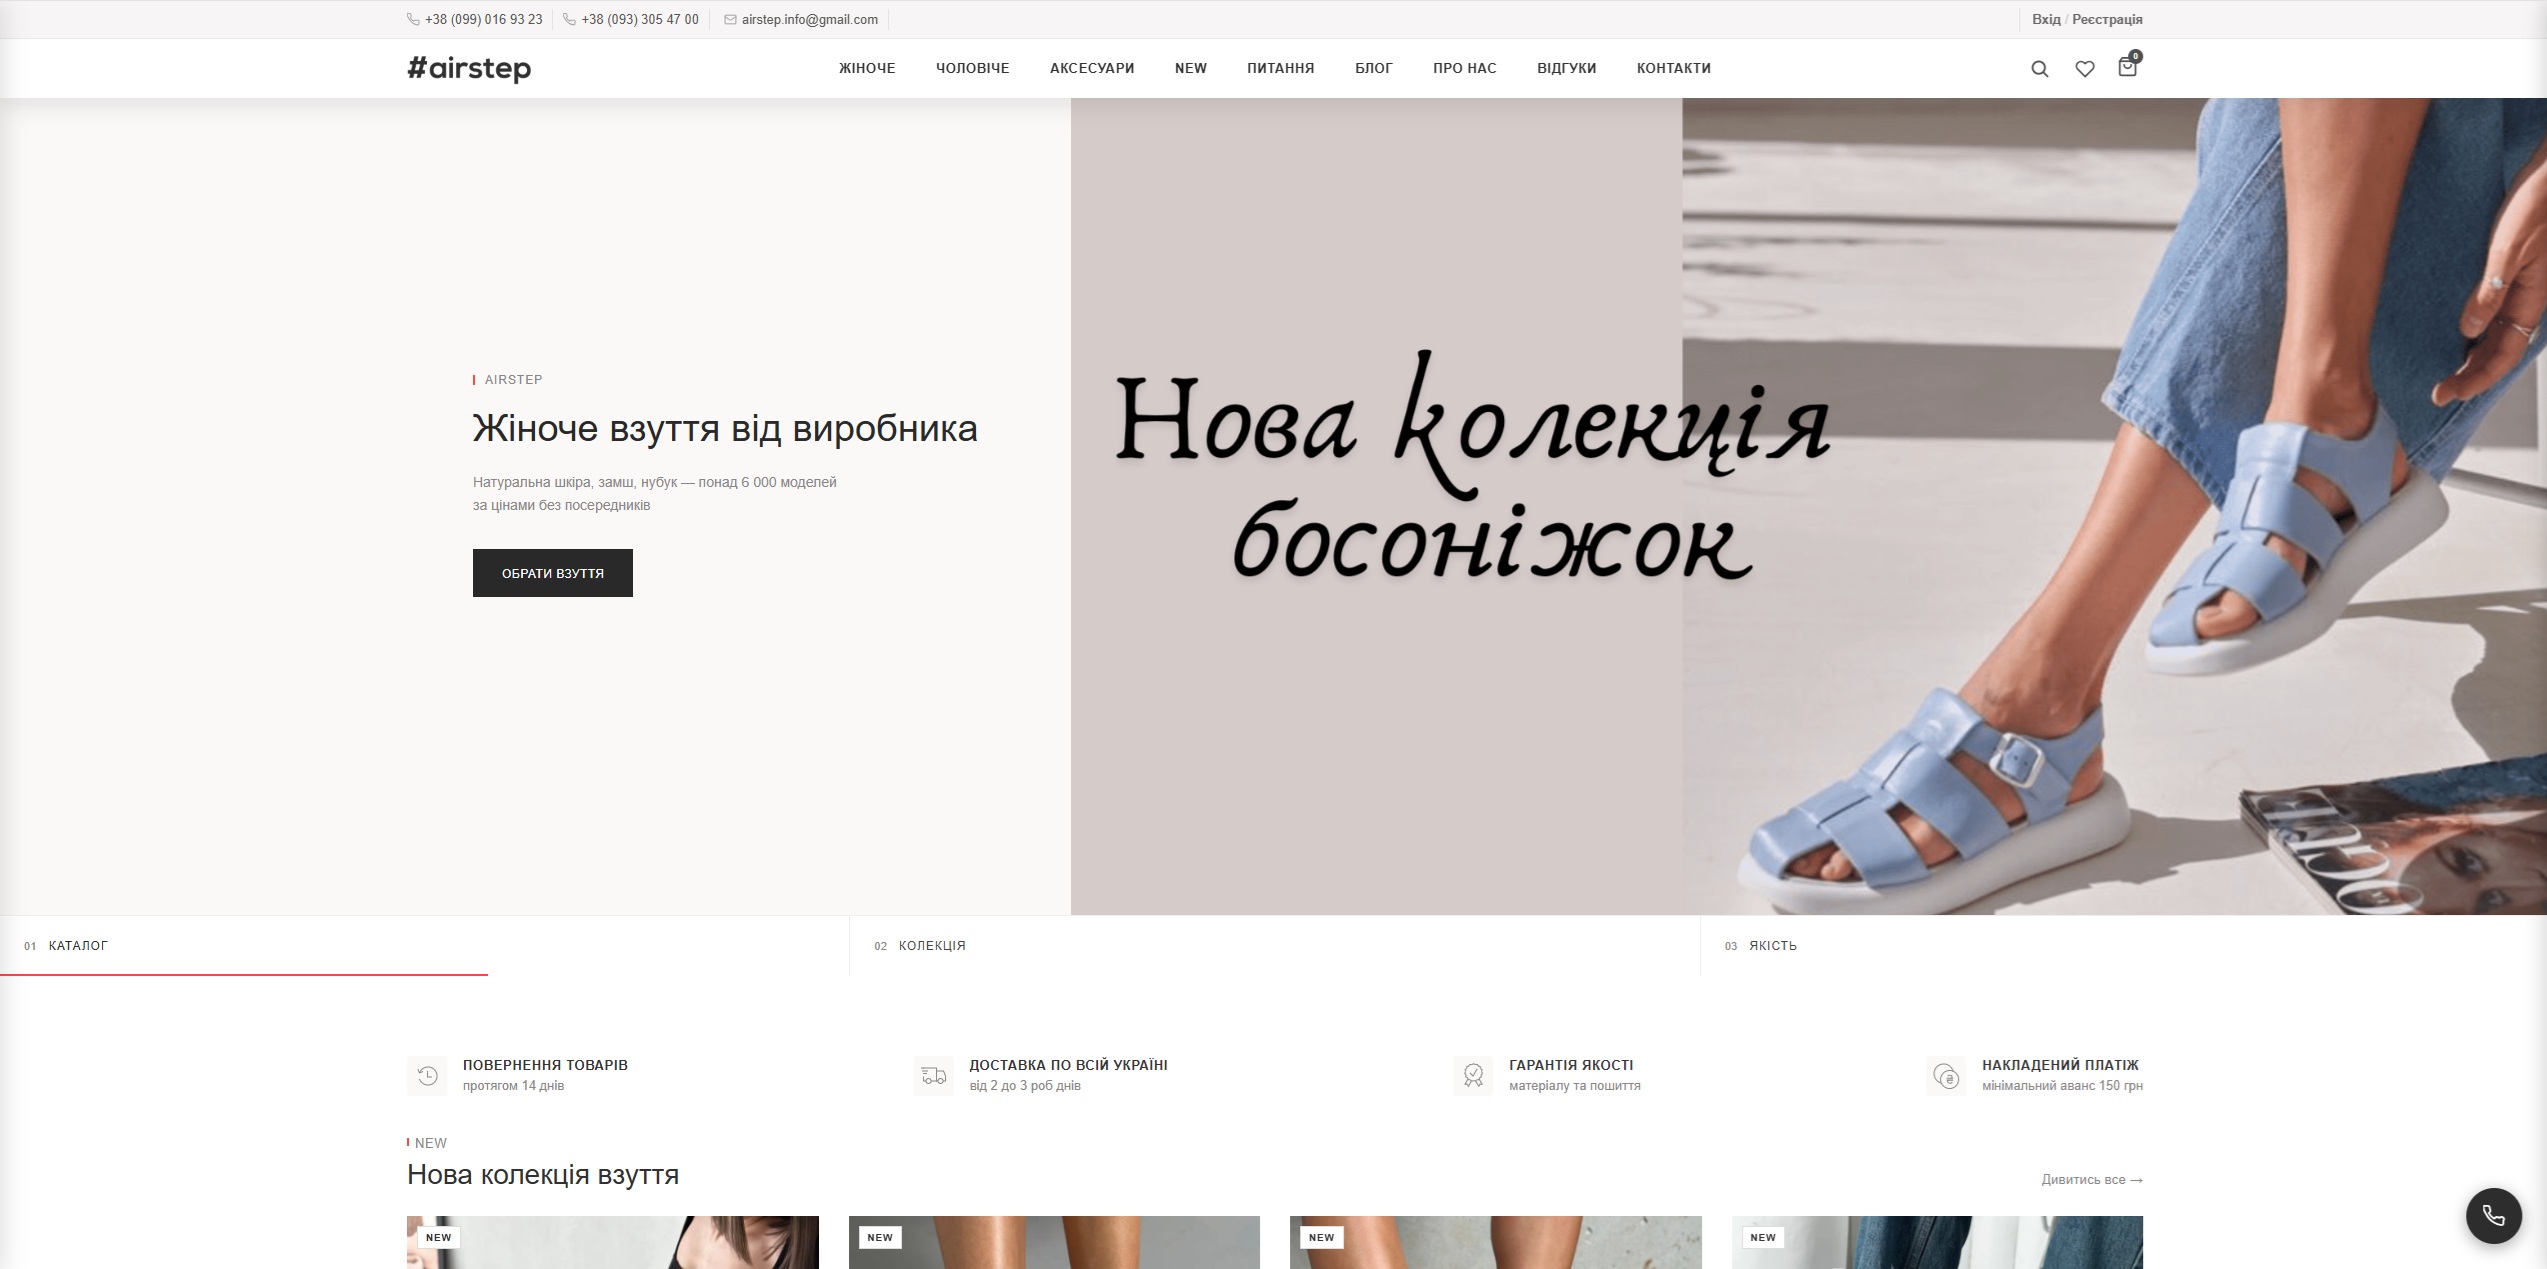Click the truck icon for ДОСТАВКА ПО ВСІЙ УКРАЇНІ
Screen dimensions: 2547x1269
point(934,1074)
